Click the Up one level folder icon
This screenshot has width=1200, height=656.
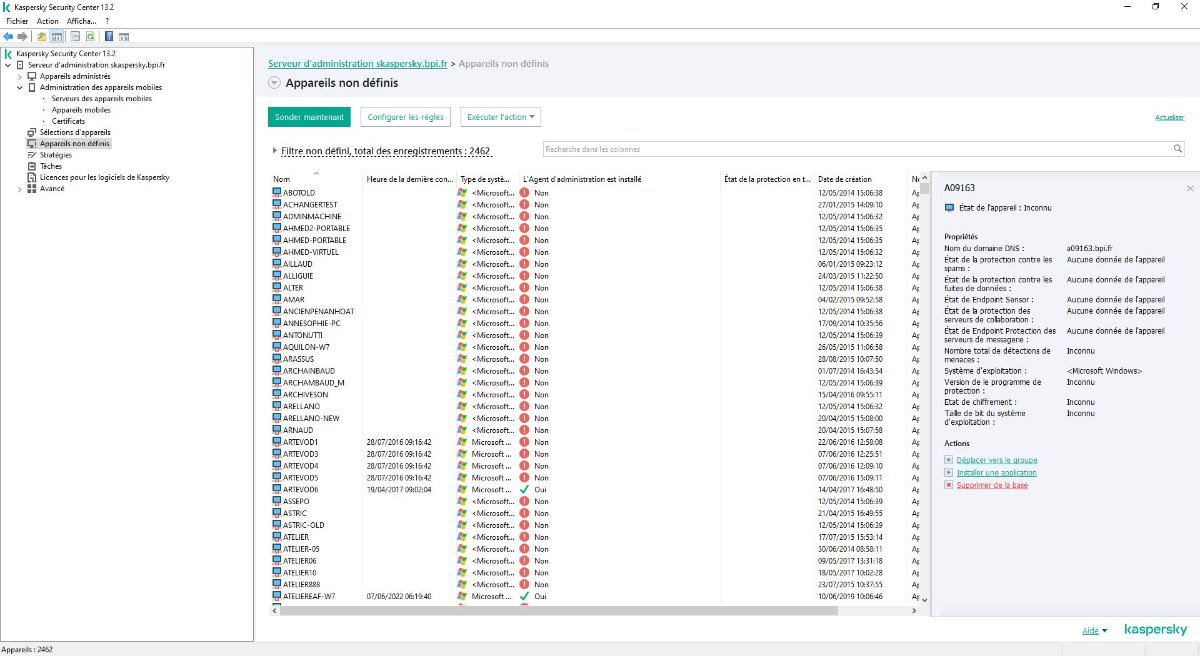[42, 35]
